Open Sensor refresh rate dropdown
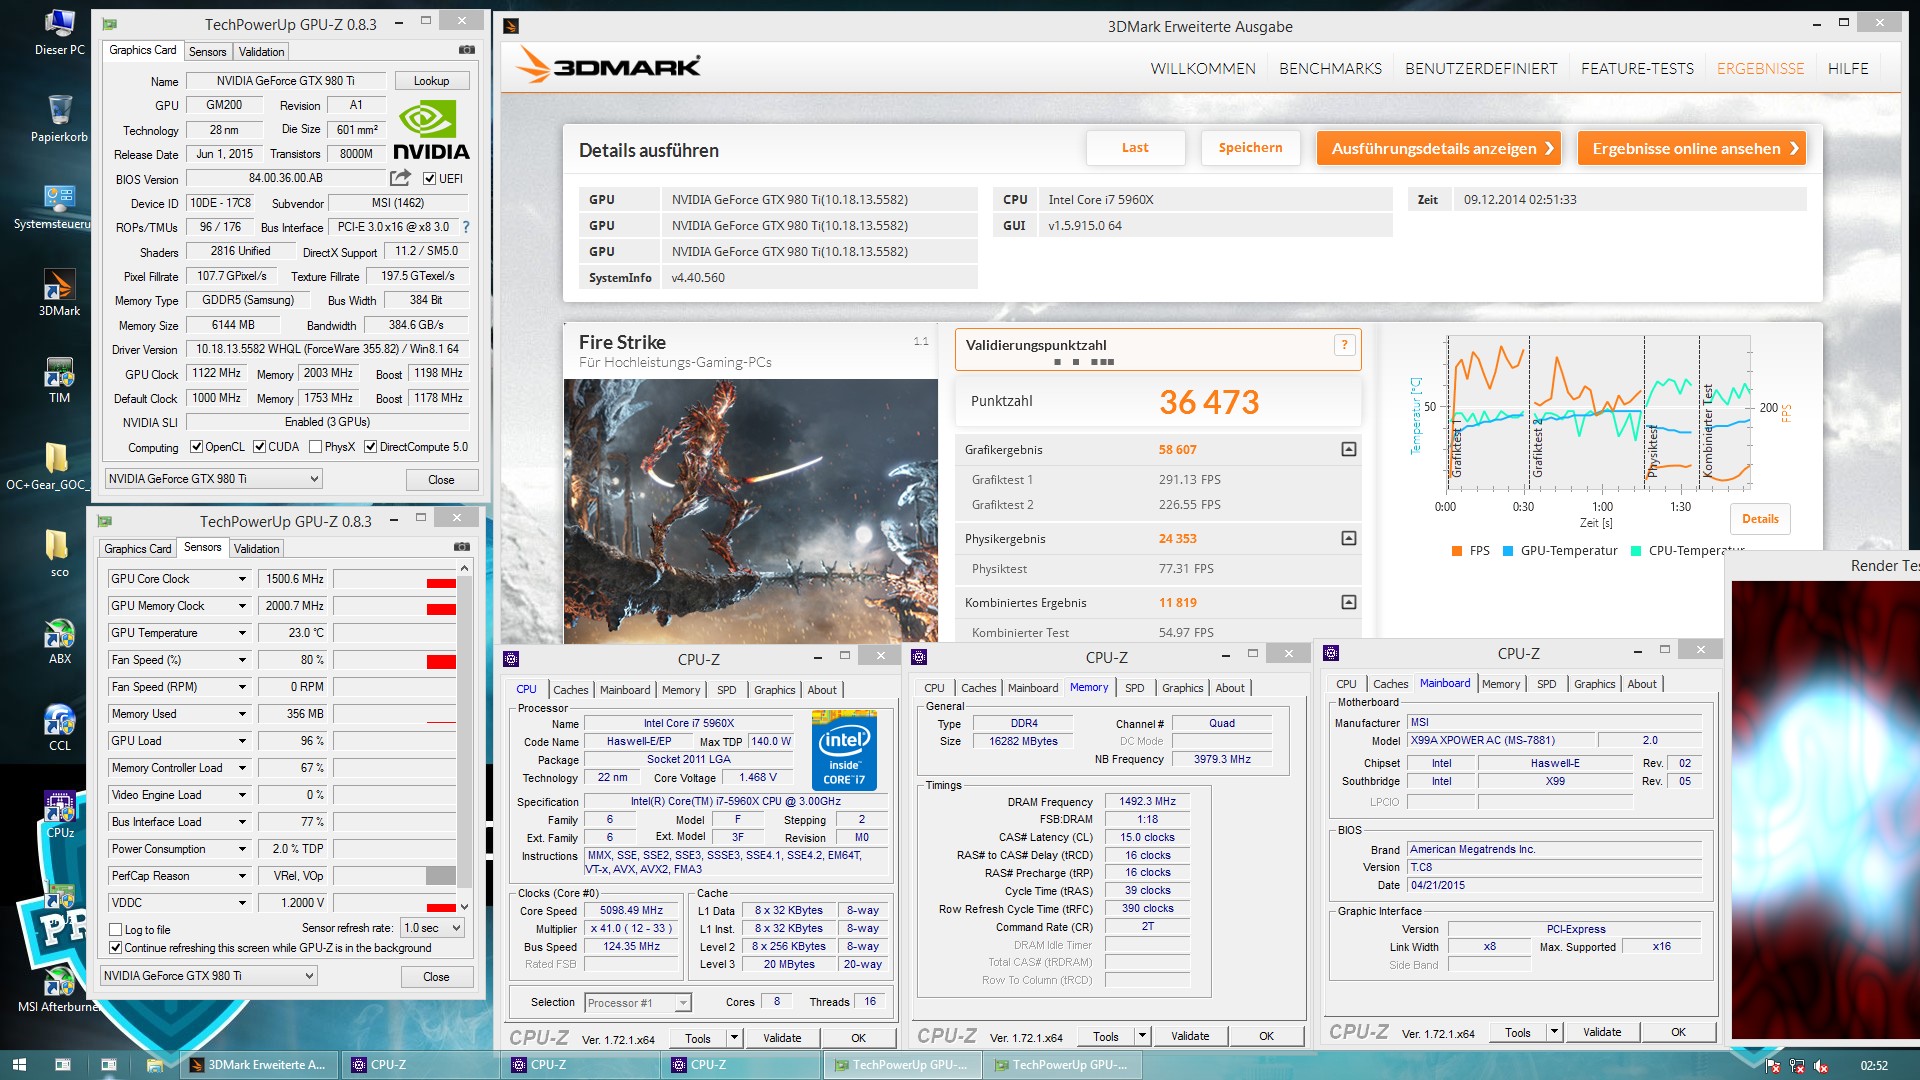Viewport: 1920px width, 1080px height. [x=432, y=928]
